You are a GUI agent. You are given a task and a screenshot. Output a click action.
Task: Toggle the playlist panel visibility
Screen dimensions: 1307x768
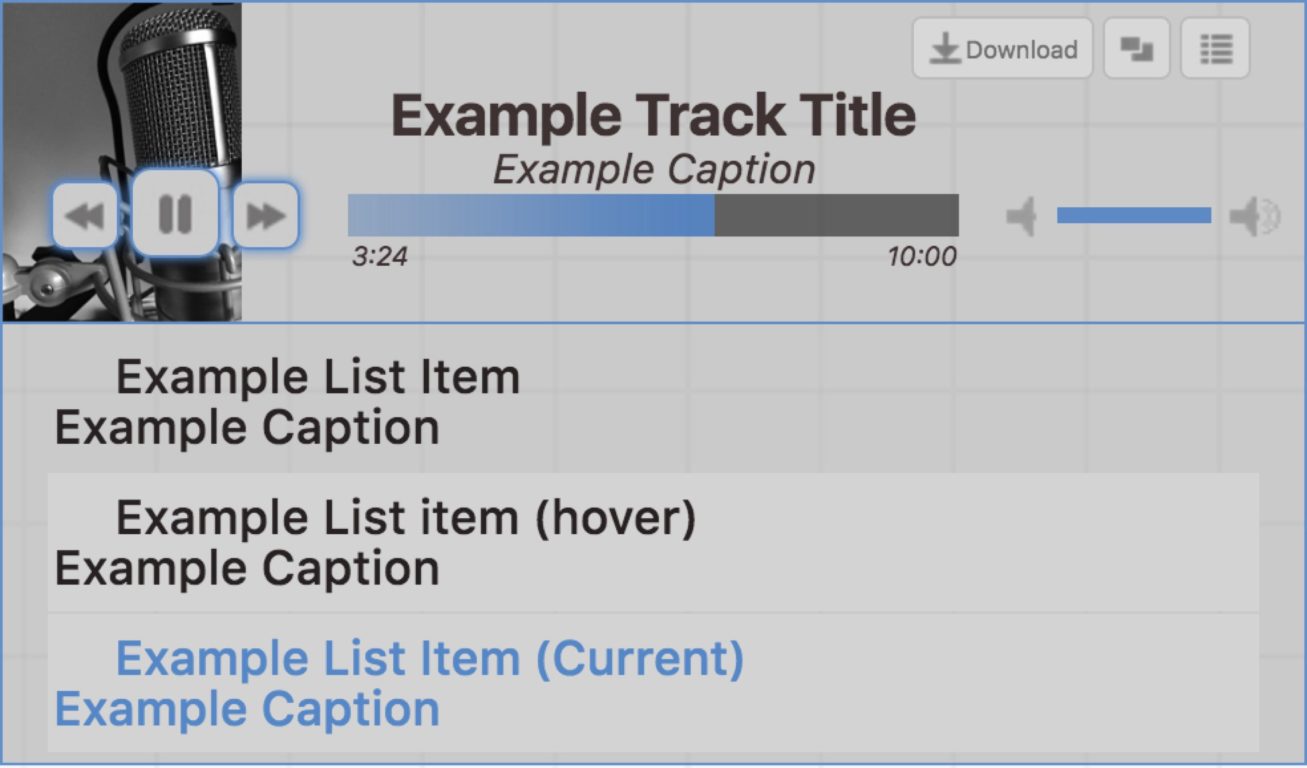point(1216,48)
